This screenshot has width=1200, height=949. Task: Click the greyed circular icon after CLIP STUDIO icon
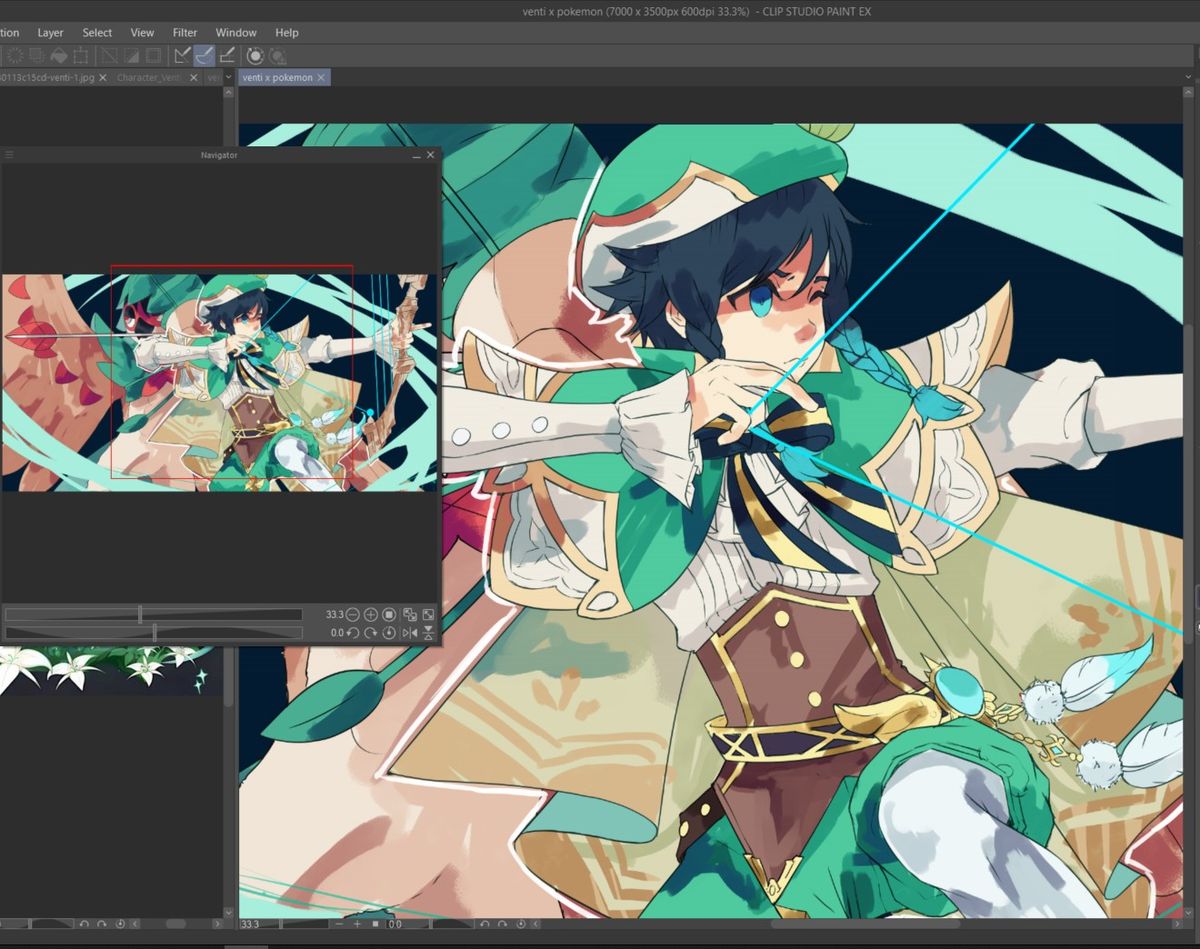pyautogui.click(x=277, y=56)
